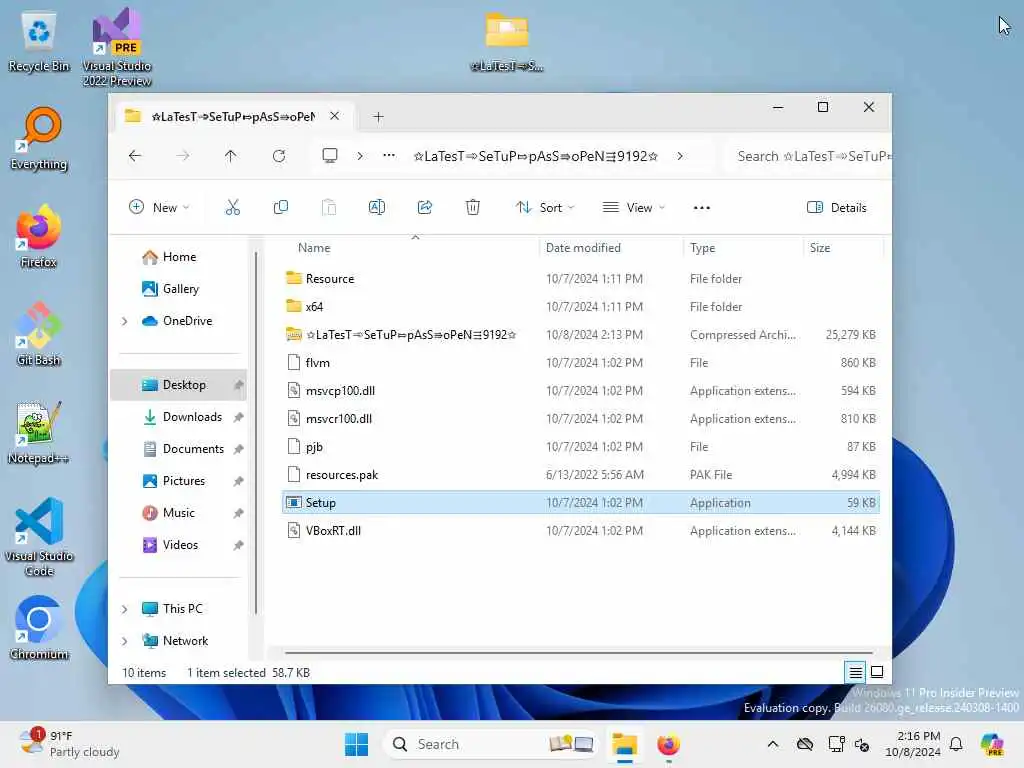The height and width of the screenshot is (768, 1024).
Task: Click the navigation pane vertical scrollbar
Action: (256, 431)
